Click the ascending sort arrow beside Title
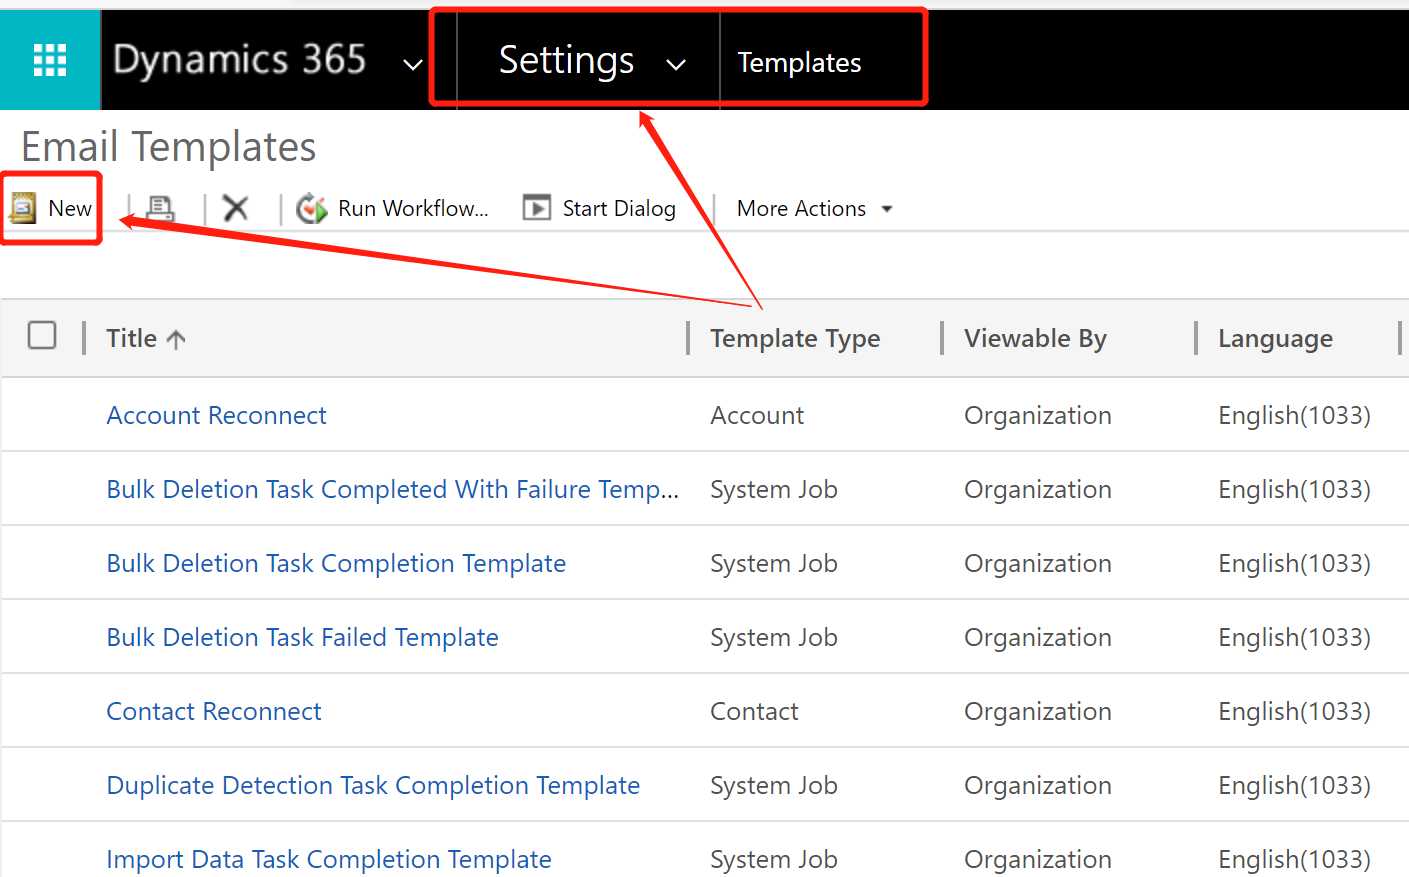1409x877 pixels. click(x=176, y=340)
